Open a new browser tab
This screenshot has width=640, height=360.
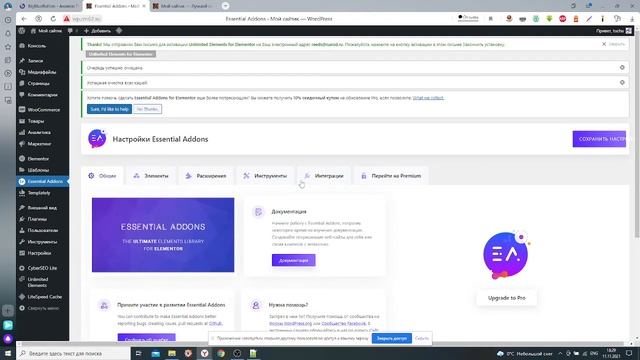click(x=225, y=6)
